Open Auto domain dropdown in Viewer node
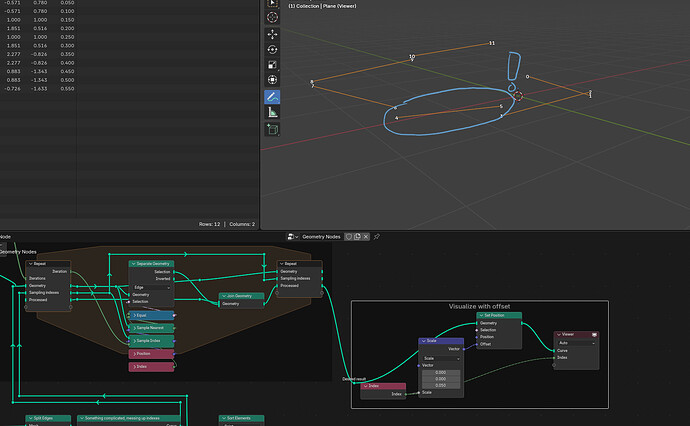 576,343
